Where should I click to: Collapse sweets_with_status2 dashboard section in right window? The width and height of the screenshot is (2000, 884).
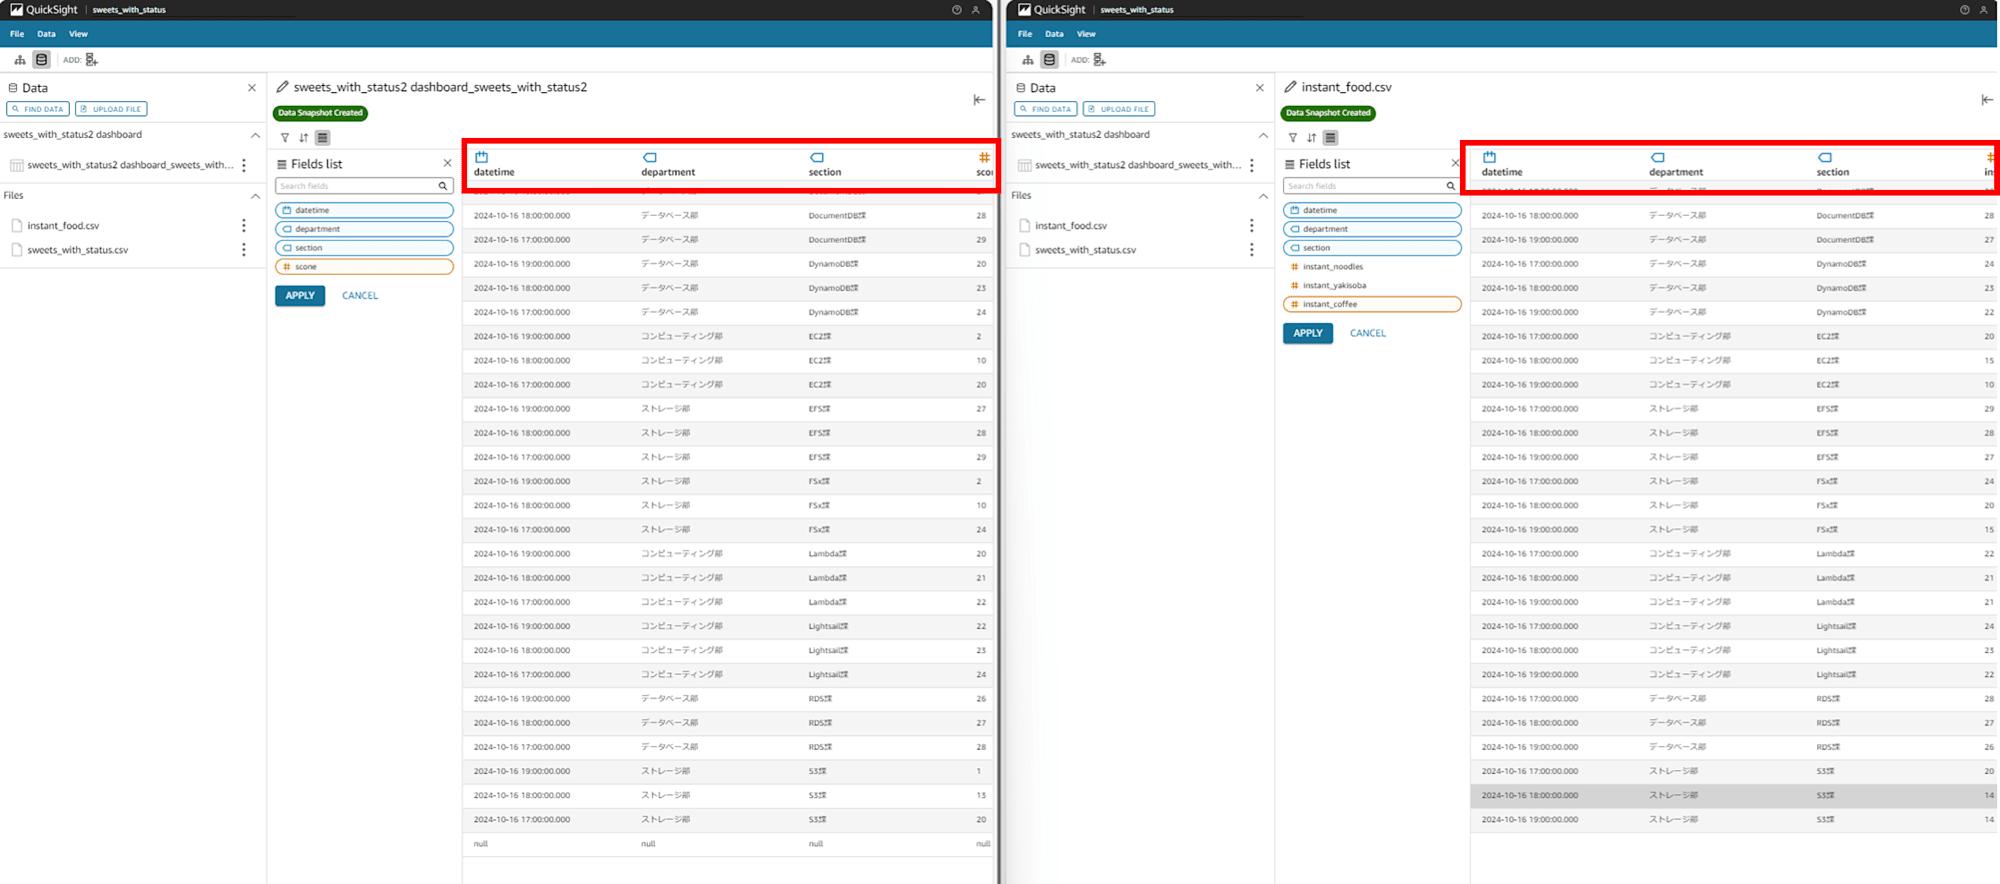click(x=1263, y=135)
